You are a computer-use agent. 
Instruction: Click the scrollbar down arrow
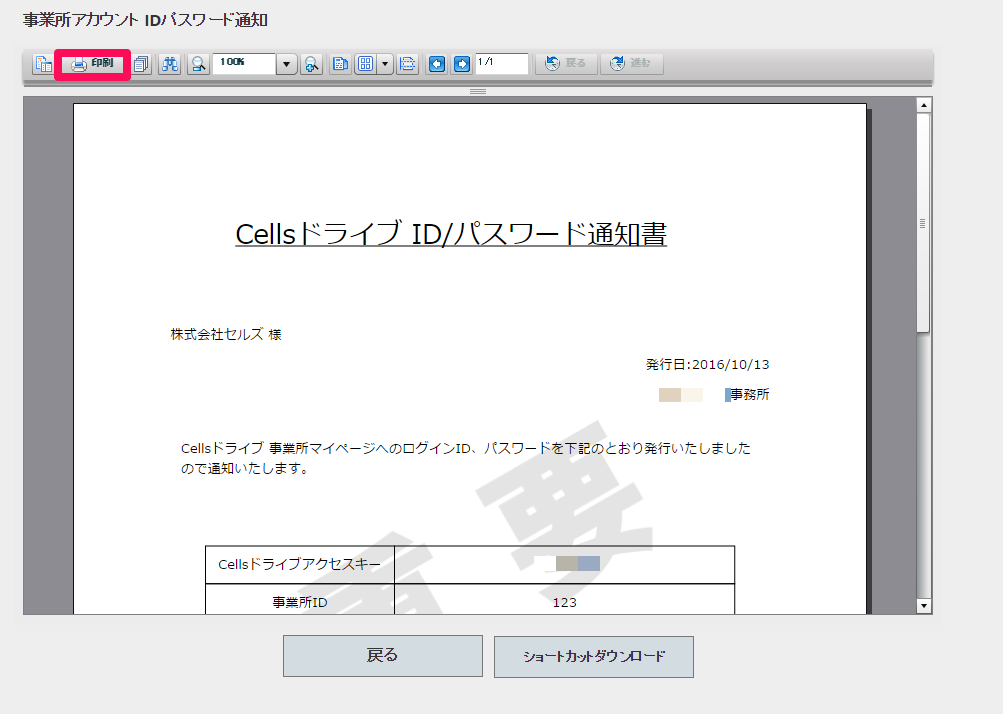pos(923,605)
